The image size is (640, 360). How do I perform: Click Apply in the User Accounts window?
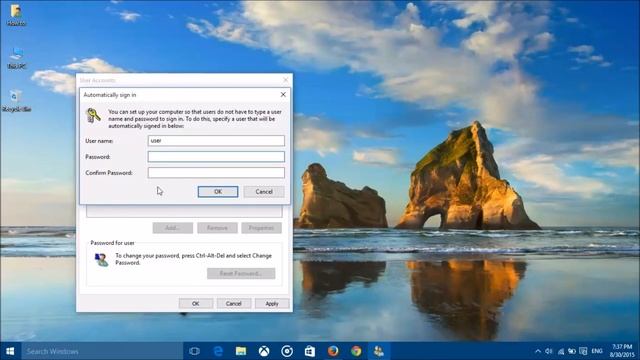point(272,303)
